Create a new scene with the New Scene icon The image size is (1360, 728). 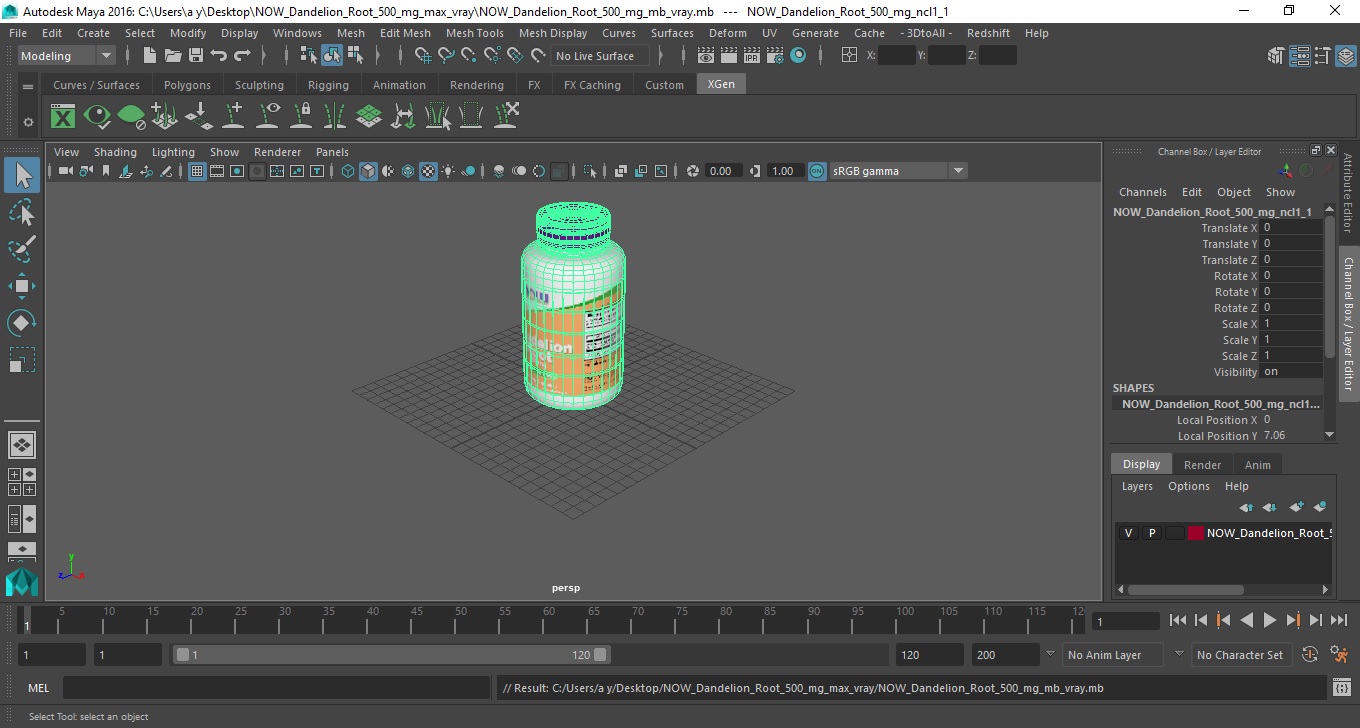click(x=150, y=56)
